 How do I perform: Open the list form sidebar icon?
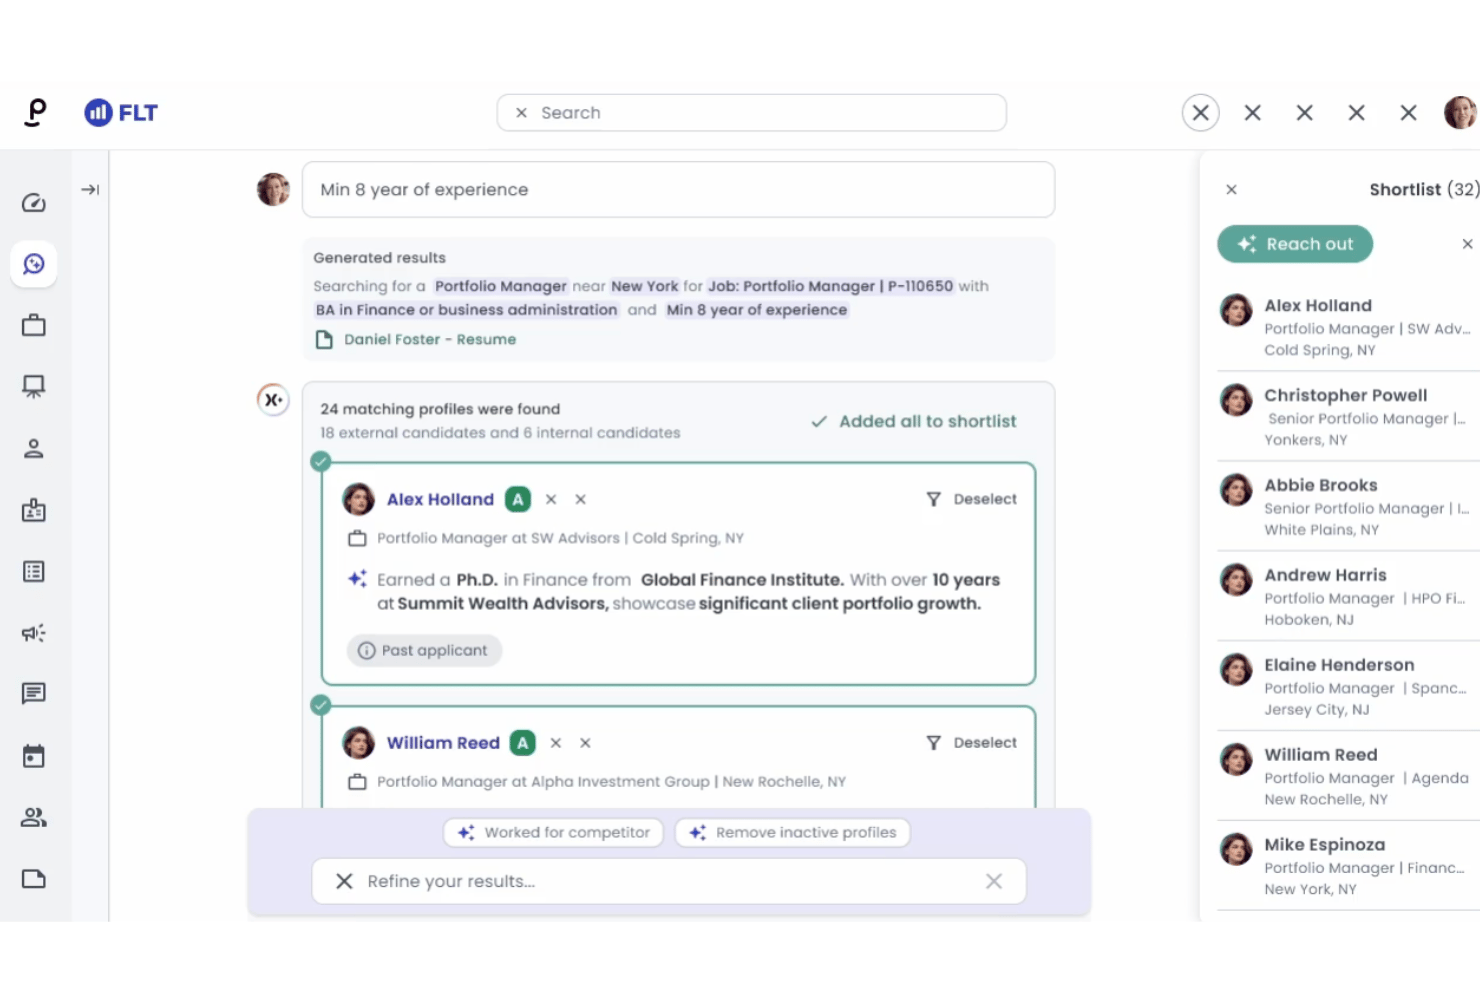pyautogui.click(x=34, y=571)
